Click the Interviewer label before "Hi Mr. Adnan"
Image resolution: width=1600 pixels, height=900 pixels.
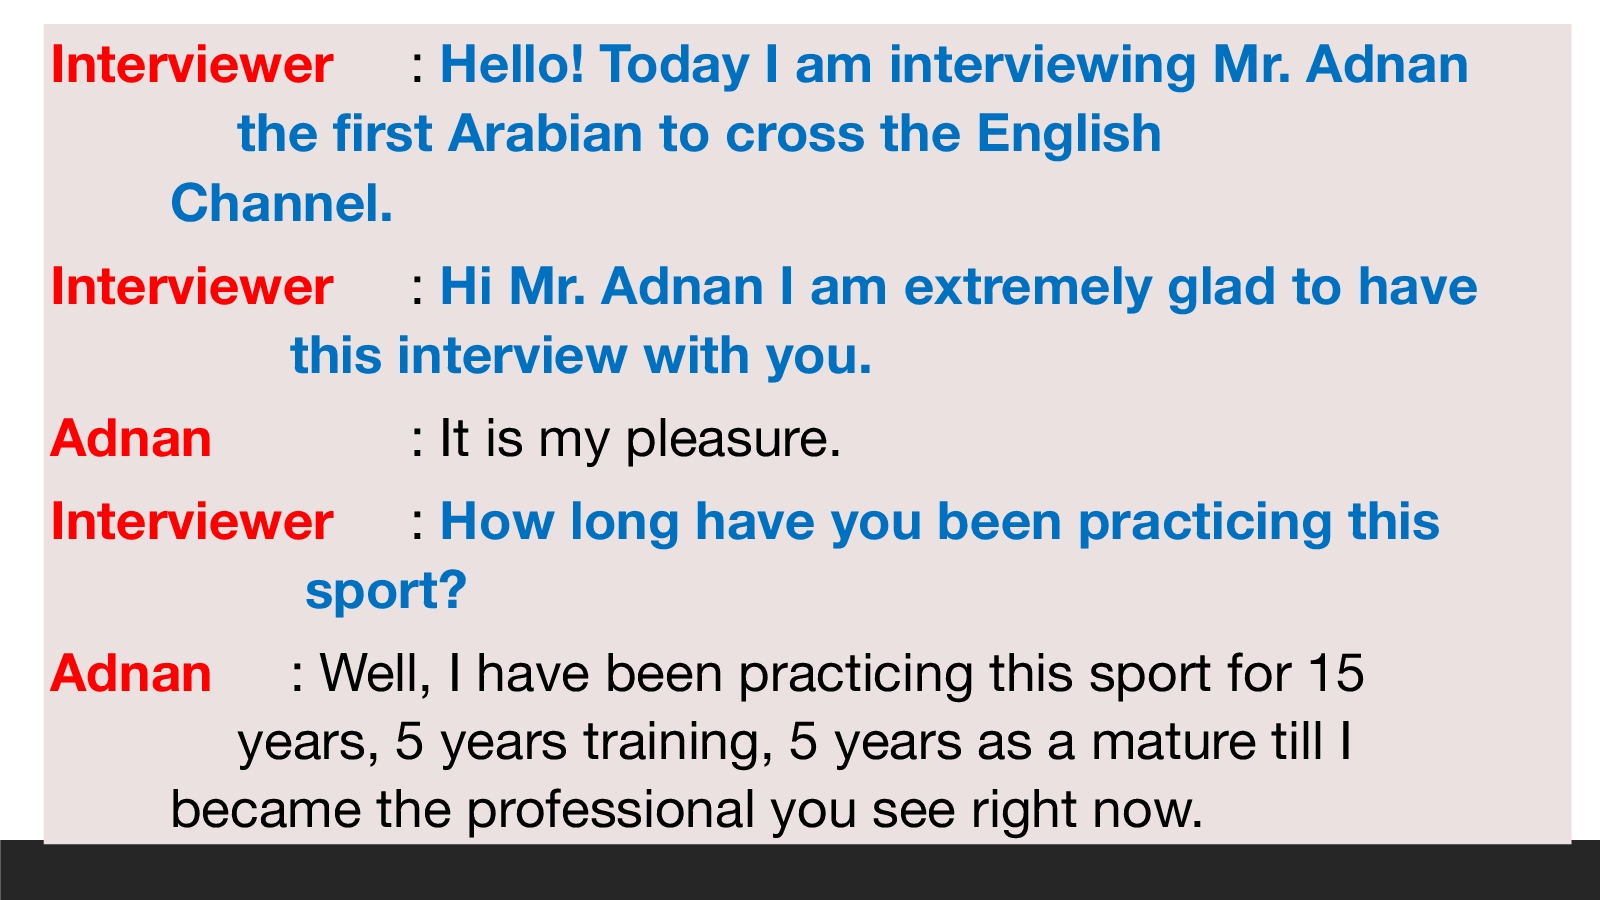[x=191, y=288]
